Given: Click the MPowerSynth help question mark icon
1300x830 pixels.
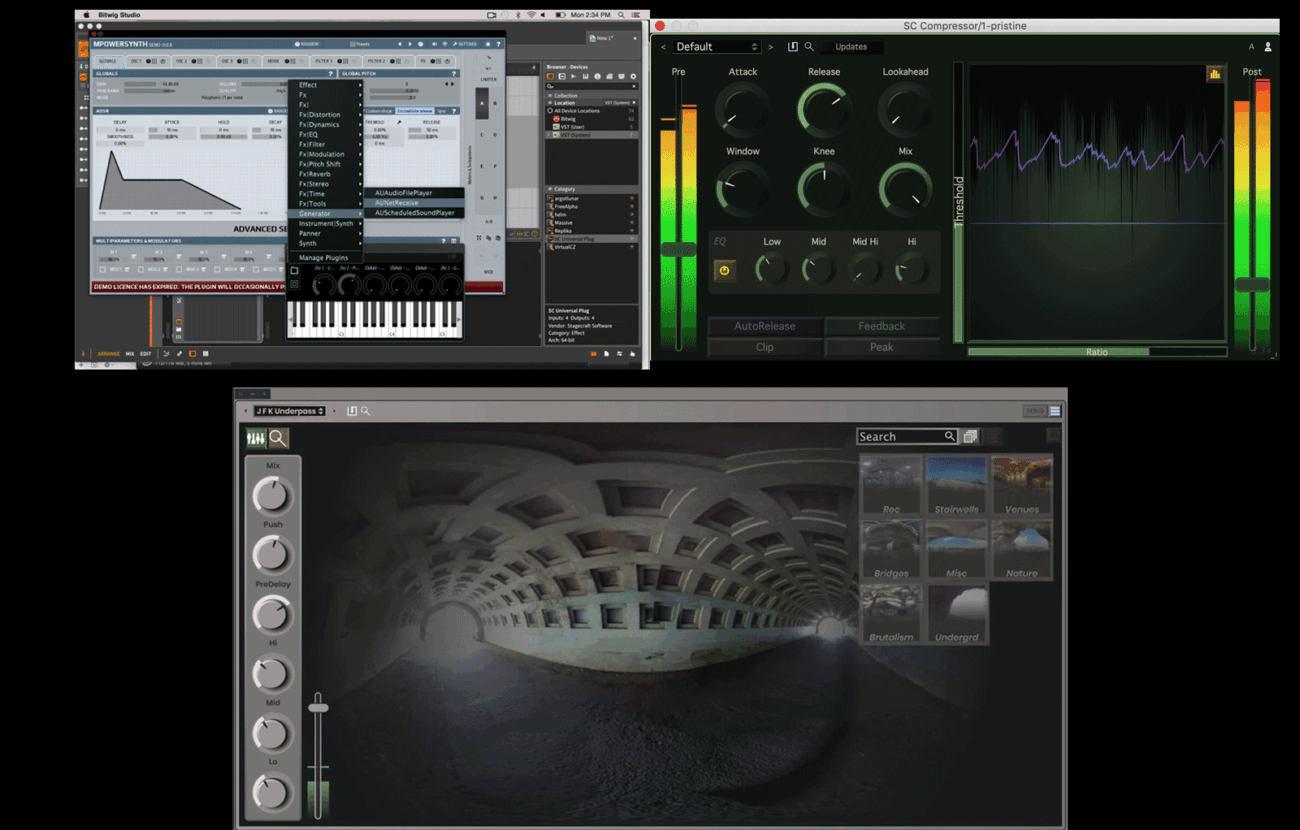Looking at the screenshot, I should click(498, 44).
